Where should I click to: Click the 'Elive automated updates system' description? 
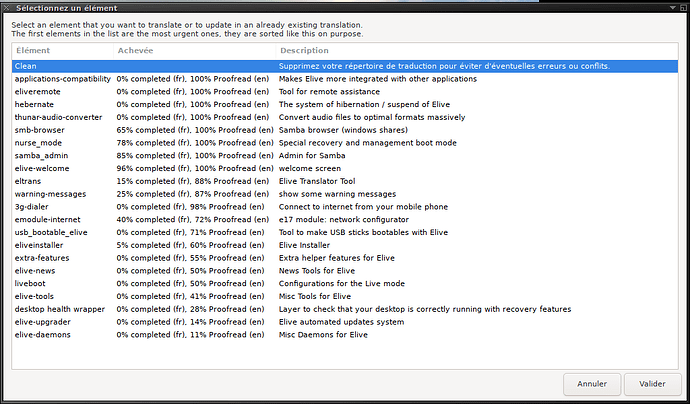click(x=341, y=322)
